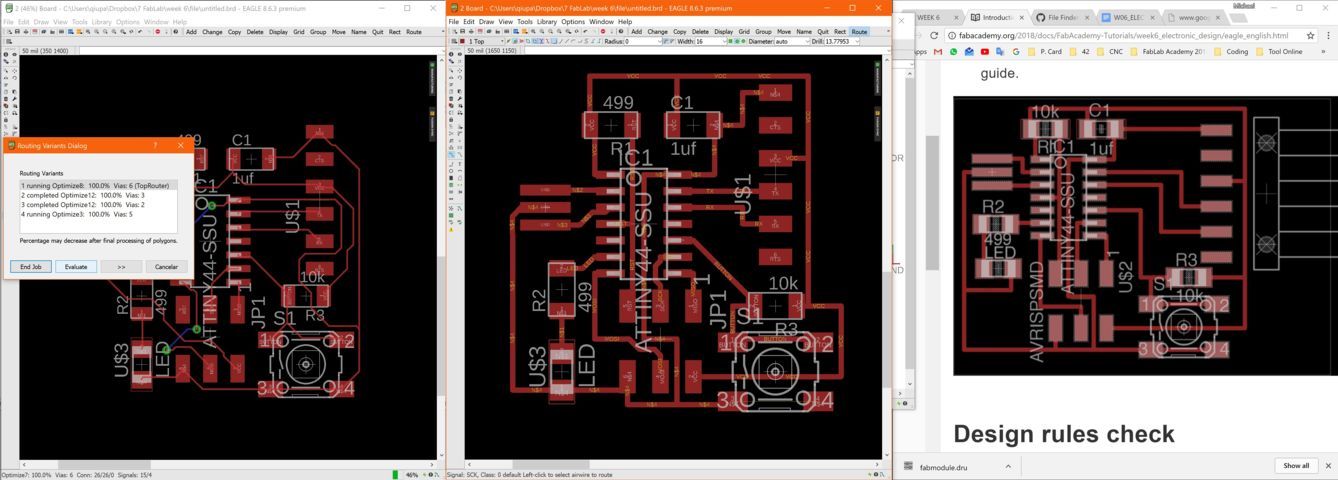1338x480 pixels.
Task: Open Draw menu in right EAGLE window
Action: click(486, 21)
